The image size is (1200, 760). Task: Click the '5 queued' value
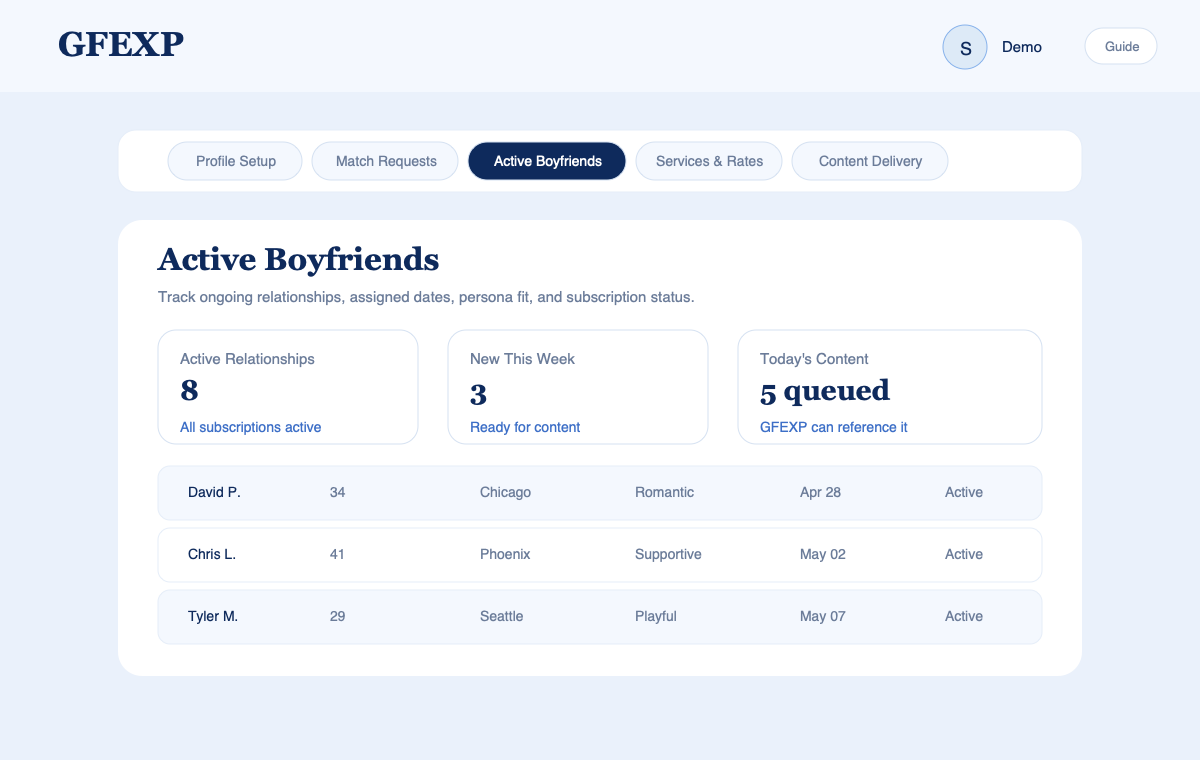825,391
